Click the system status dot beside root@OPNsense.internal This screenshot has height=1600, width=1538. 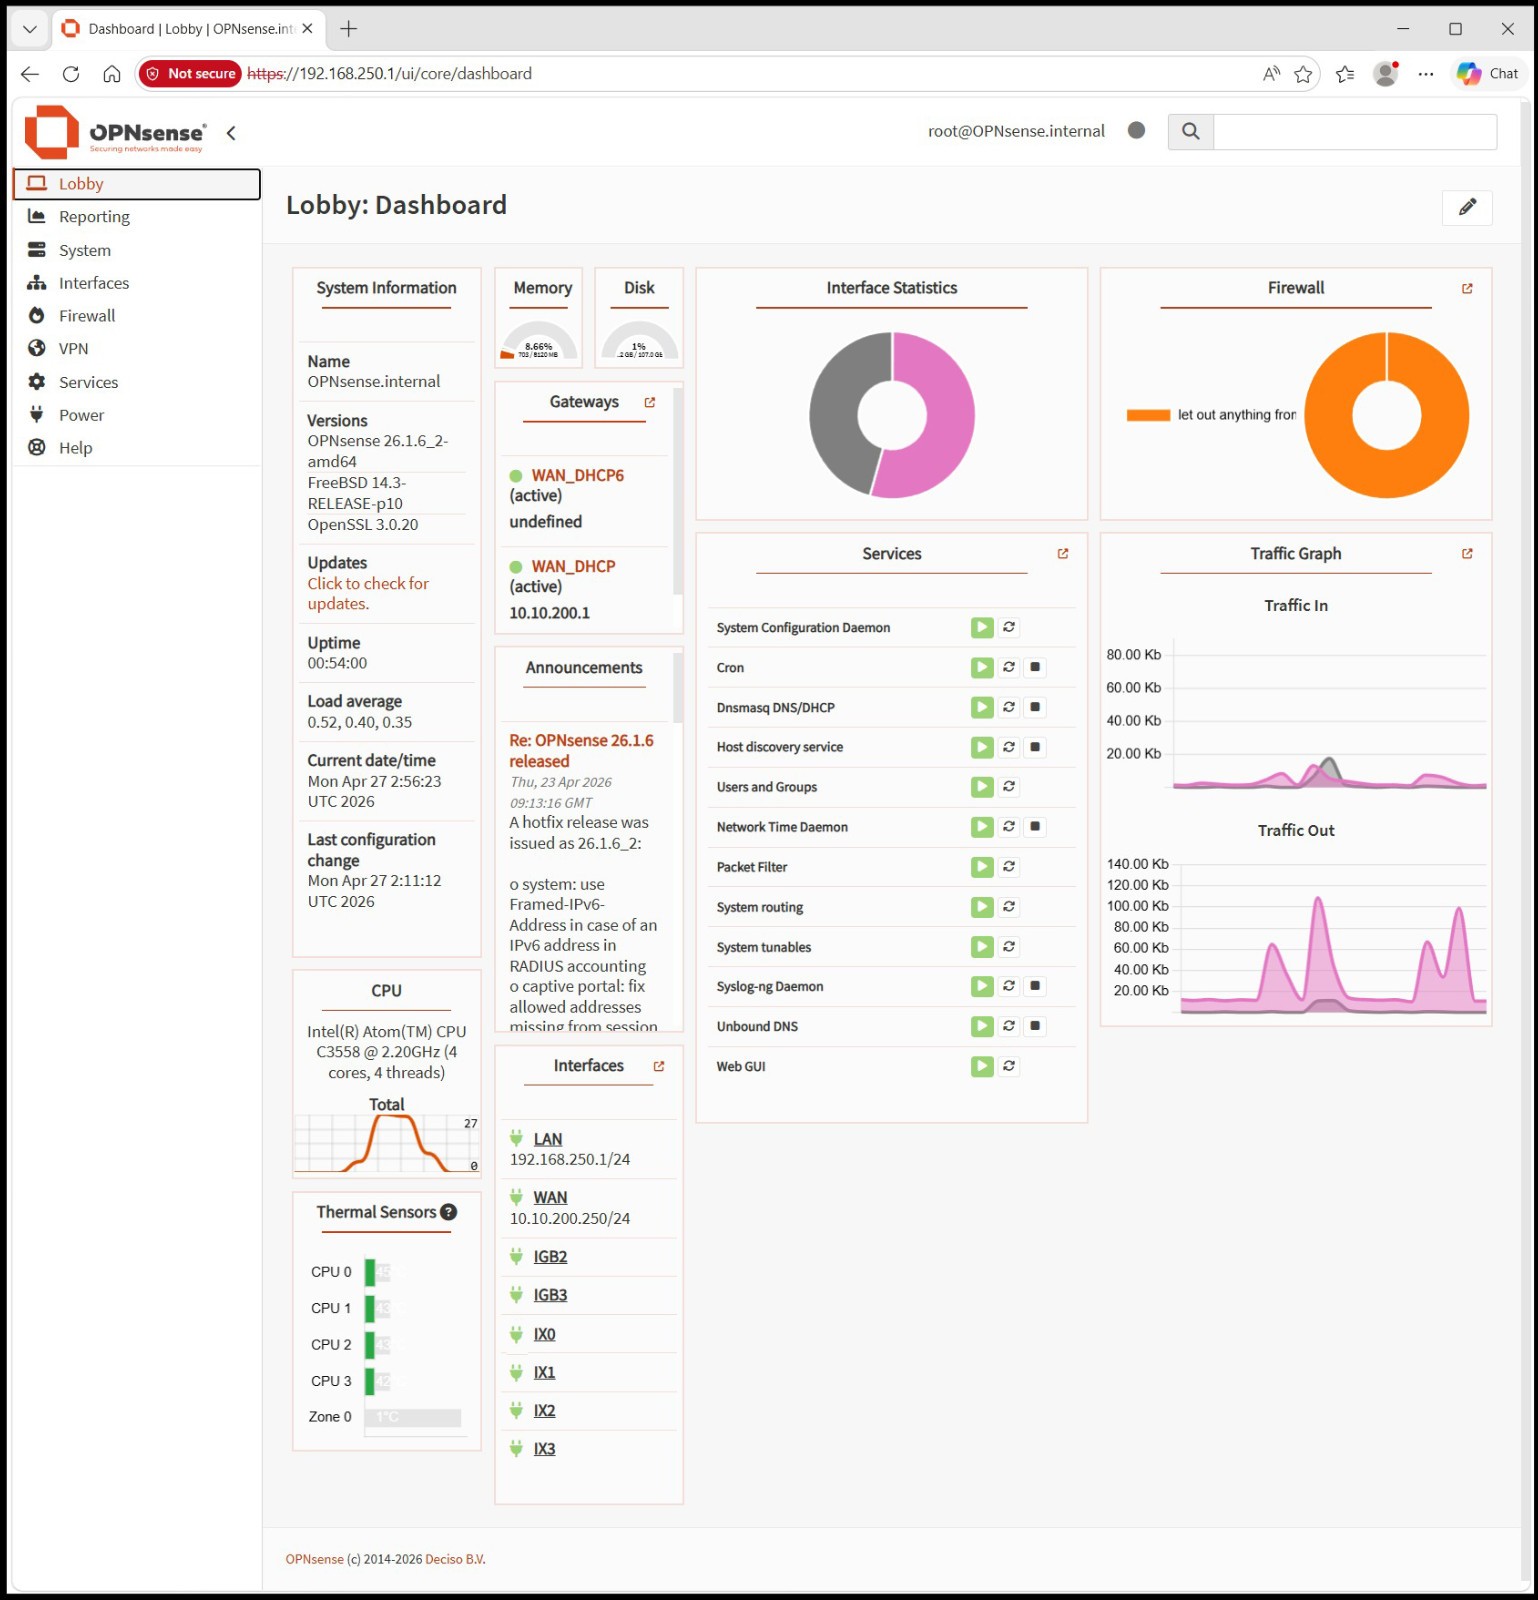tap(1136, 130)
